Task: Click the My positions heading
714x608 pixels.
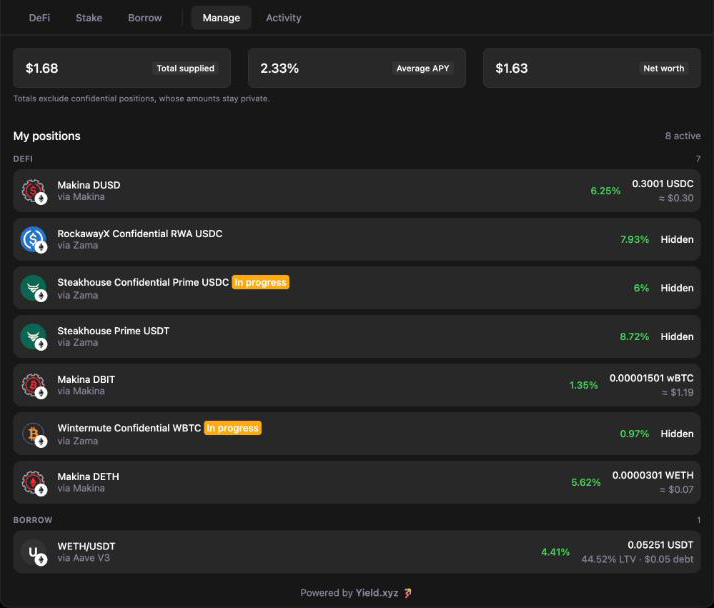Action: [47, 136]
